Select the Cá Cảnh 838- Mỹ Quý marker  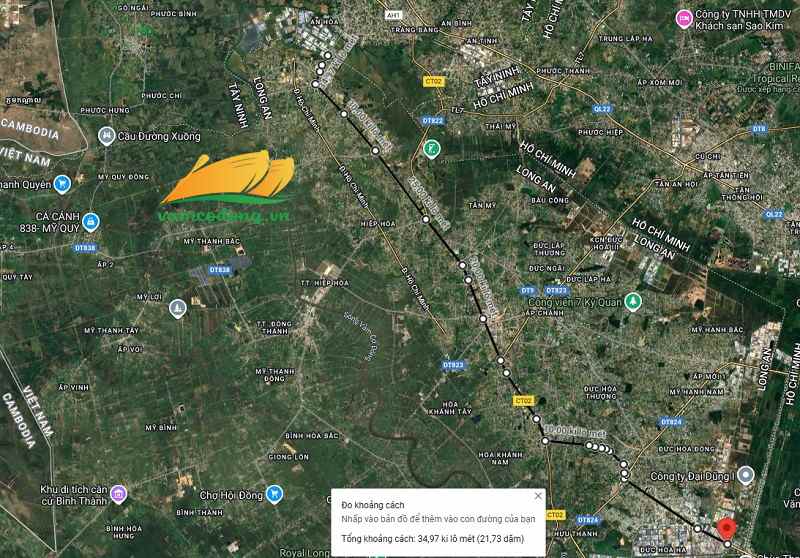(91, 222)
